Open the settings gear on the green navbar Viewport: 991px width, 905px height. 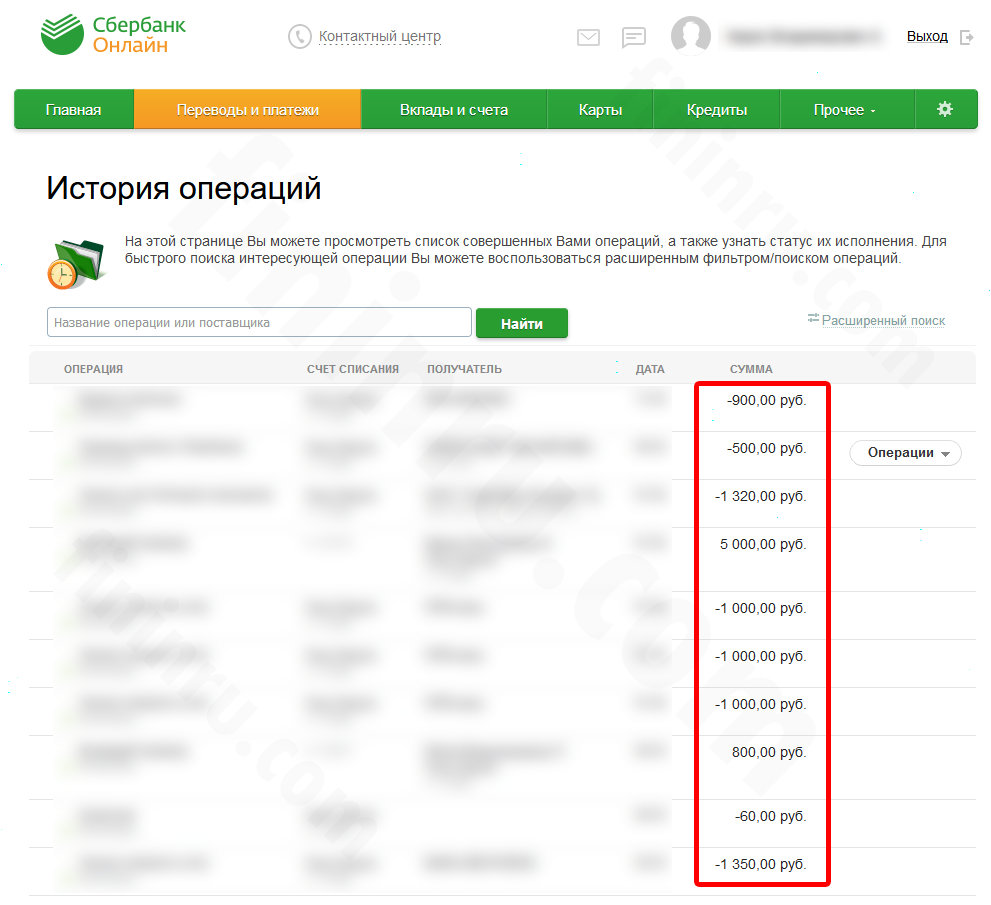point(945,109)
